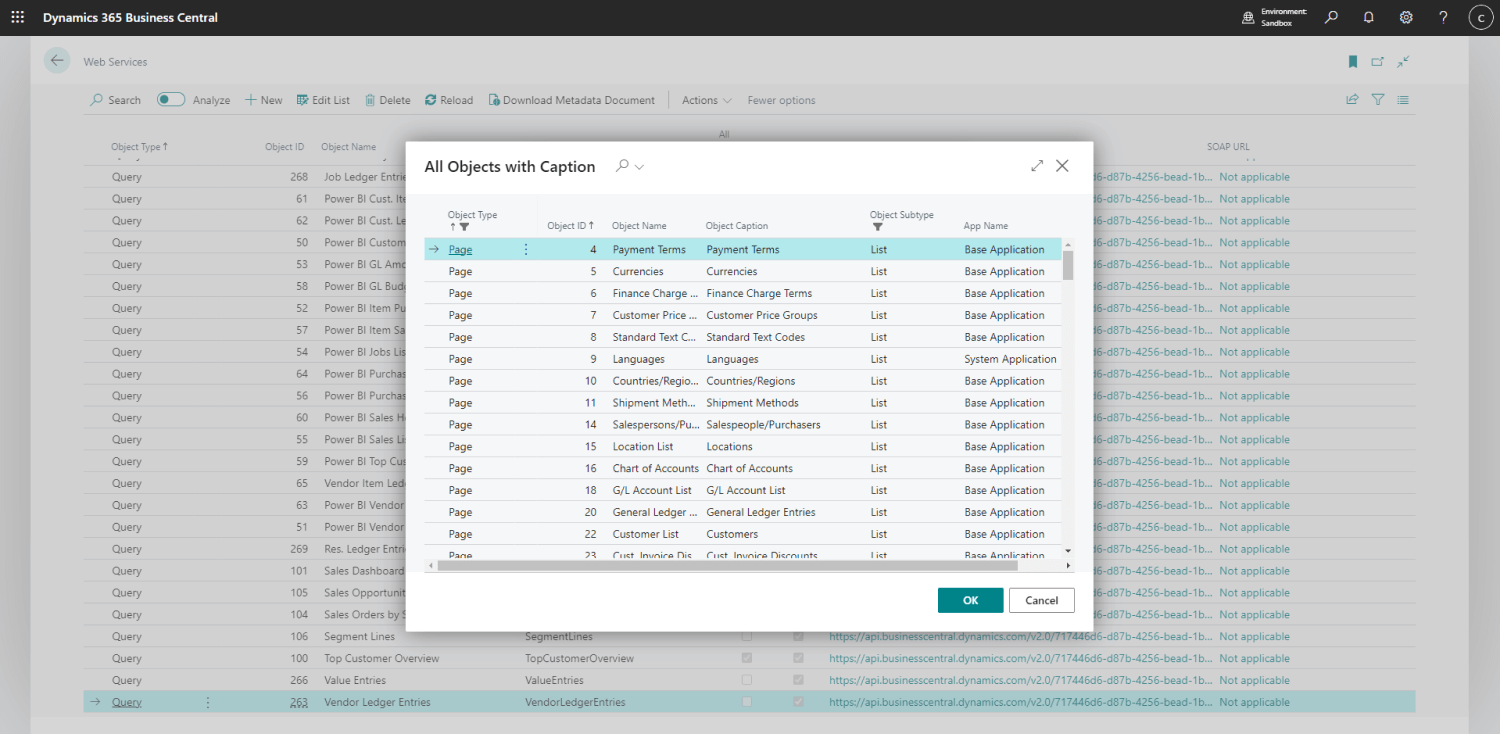Click Reload in the toolbar
This screenshot has height=734, width=1500.
click(449, 100)
